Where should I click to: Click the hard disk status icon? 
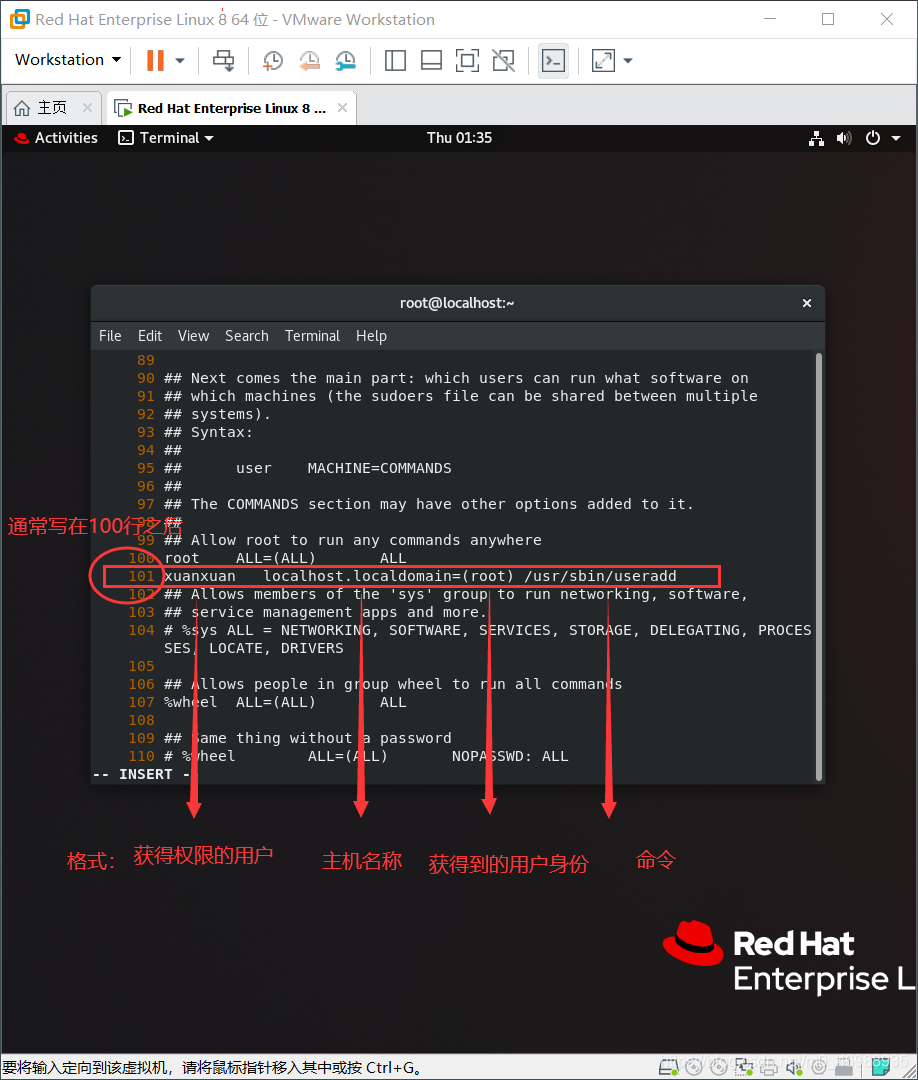tap(668, 1067)
